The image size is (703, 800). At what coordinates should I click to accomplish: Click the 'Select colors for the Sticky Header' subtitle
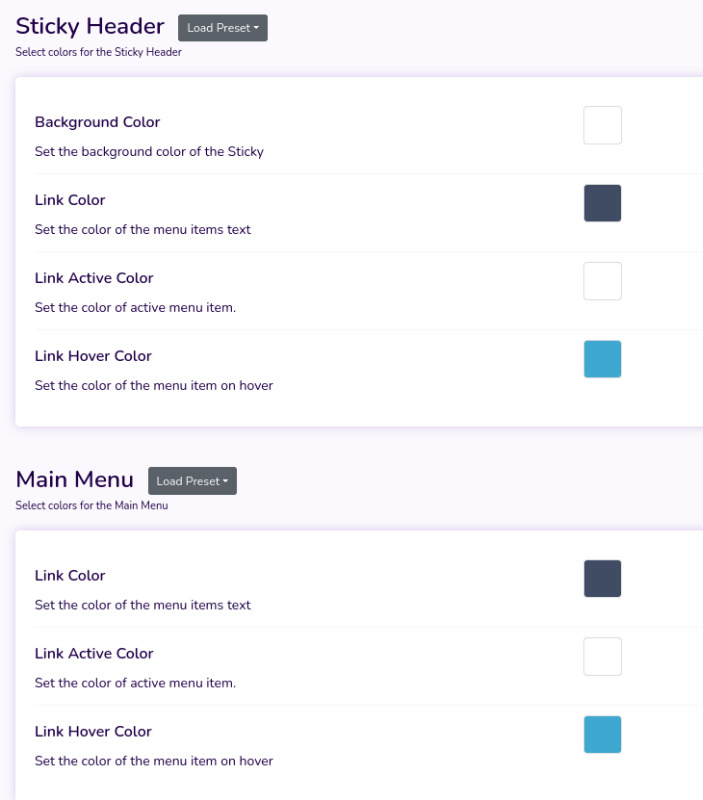click(98, 52)
